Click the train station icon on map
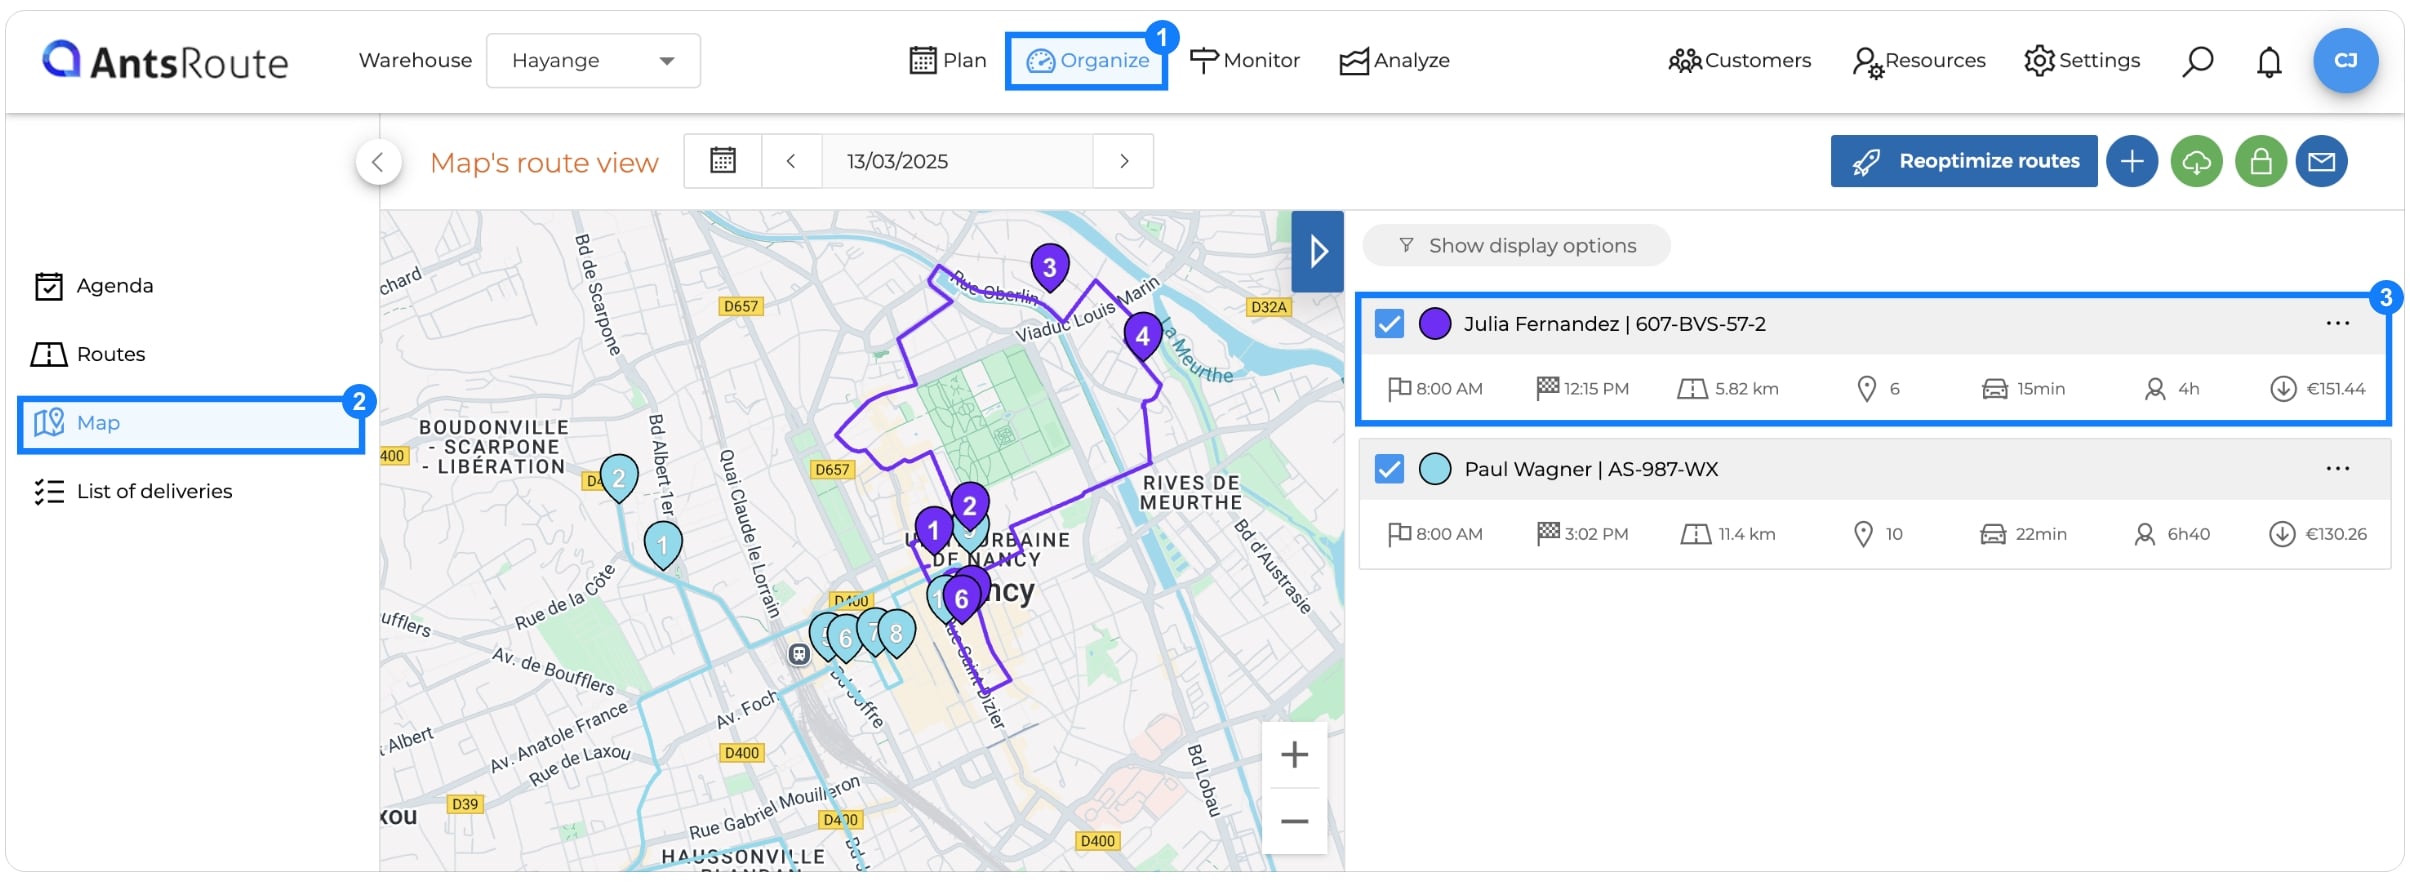This screenshot has height=882, width=2410. 798,654
